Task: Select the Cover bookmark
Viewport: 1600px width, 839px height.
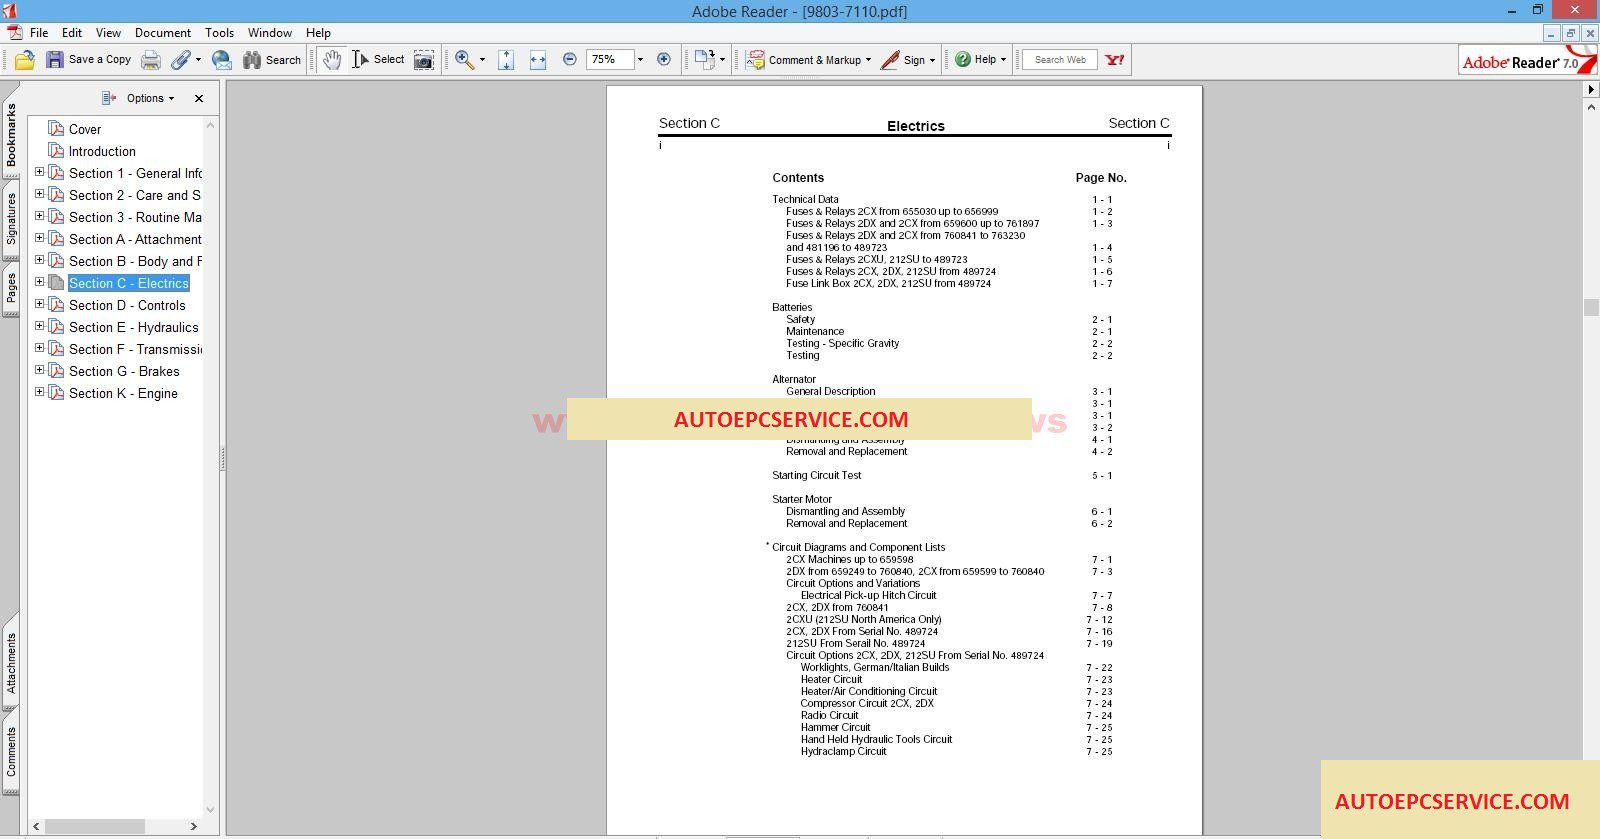Action: pyautogui.click(x=85, y=129)
